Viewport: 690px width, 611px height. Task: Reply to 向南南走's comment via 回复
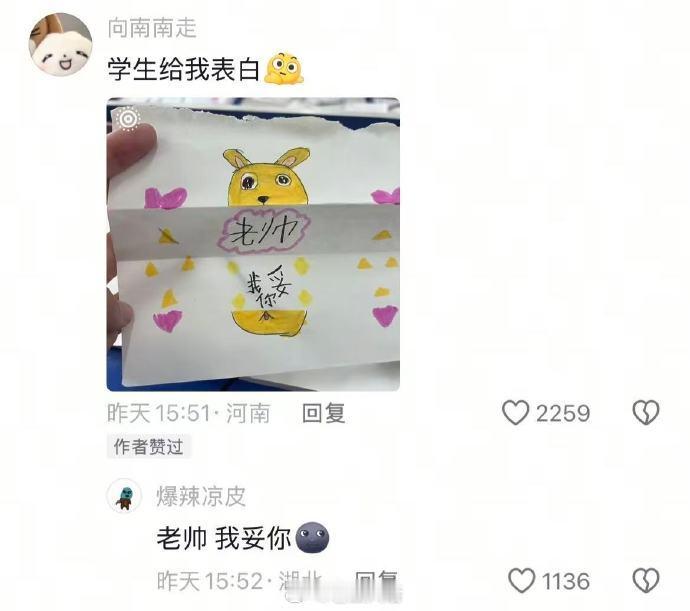coord(323,413)
